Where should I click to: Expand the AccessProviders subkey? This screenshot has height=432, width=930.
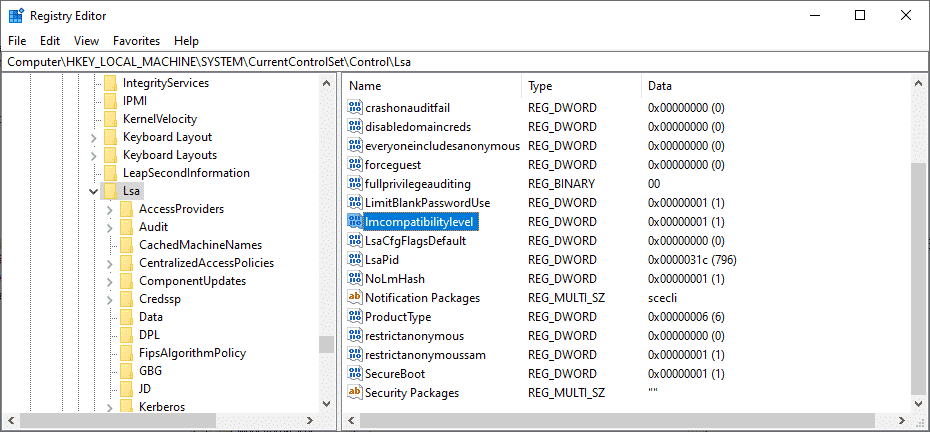pyautogui.click(x=110, y=209)
